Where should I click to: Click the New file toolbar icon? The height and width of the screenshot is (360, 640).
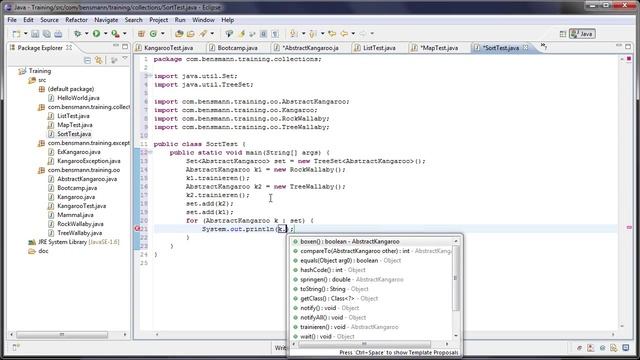tap(17, 34)
